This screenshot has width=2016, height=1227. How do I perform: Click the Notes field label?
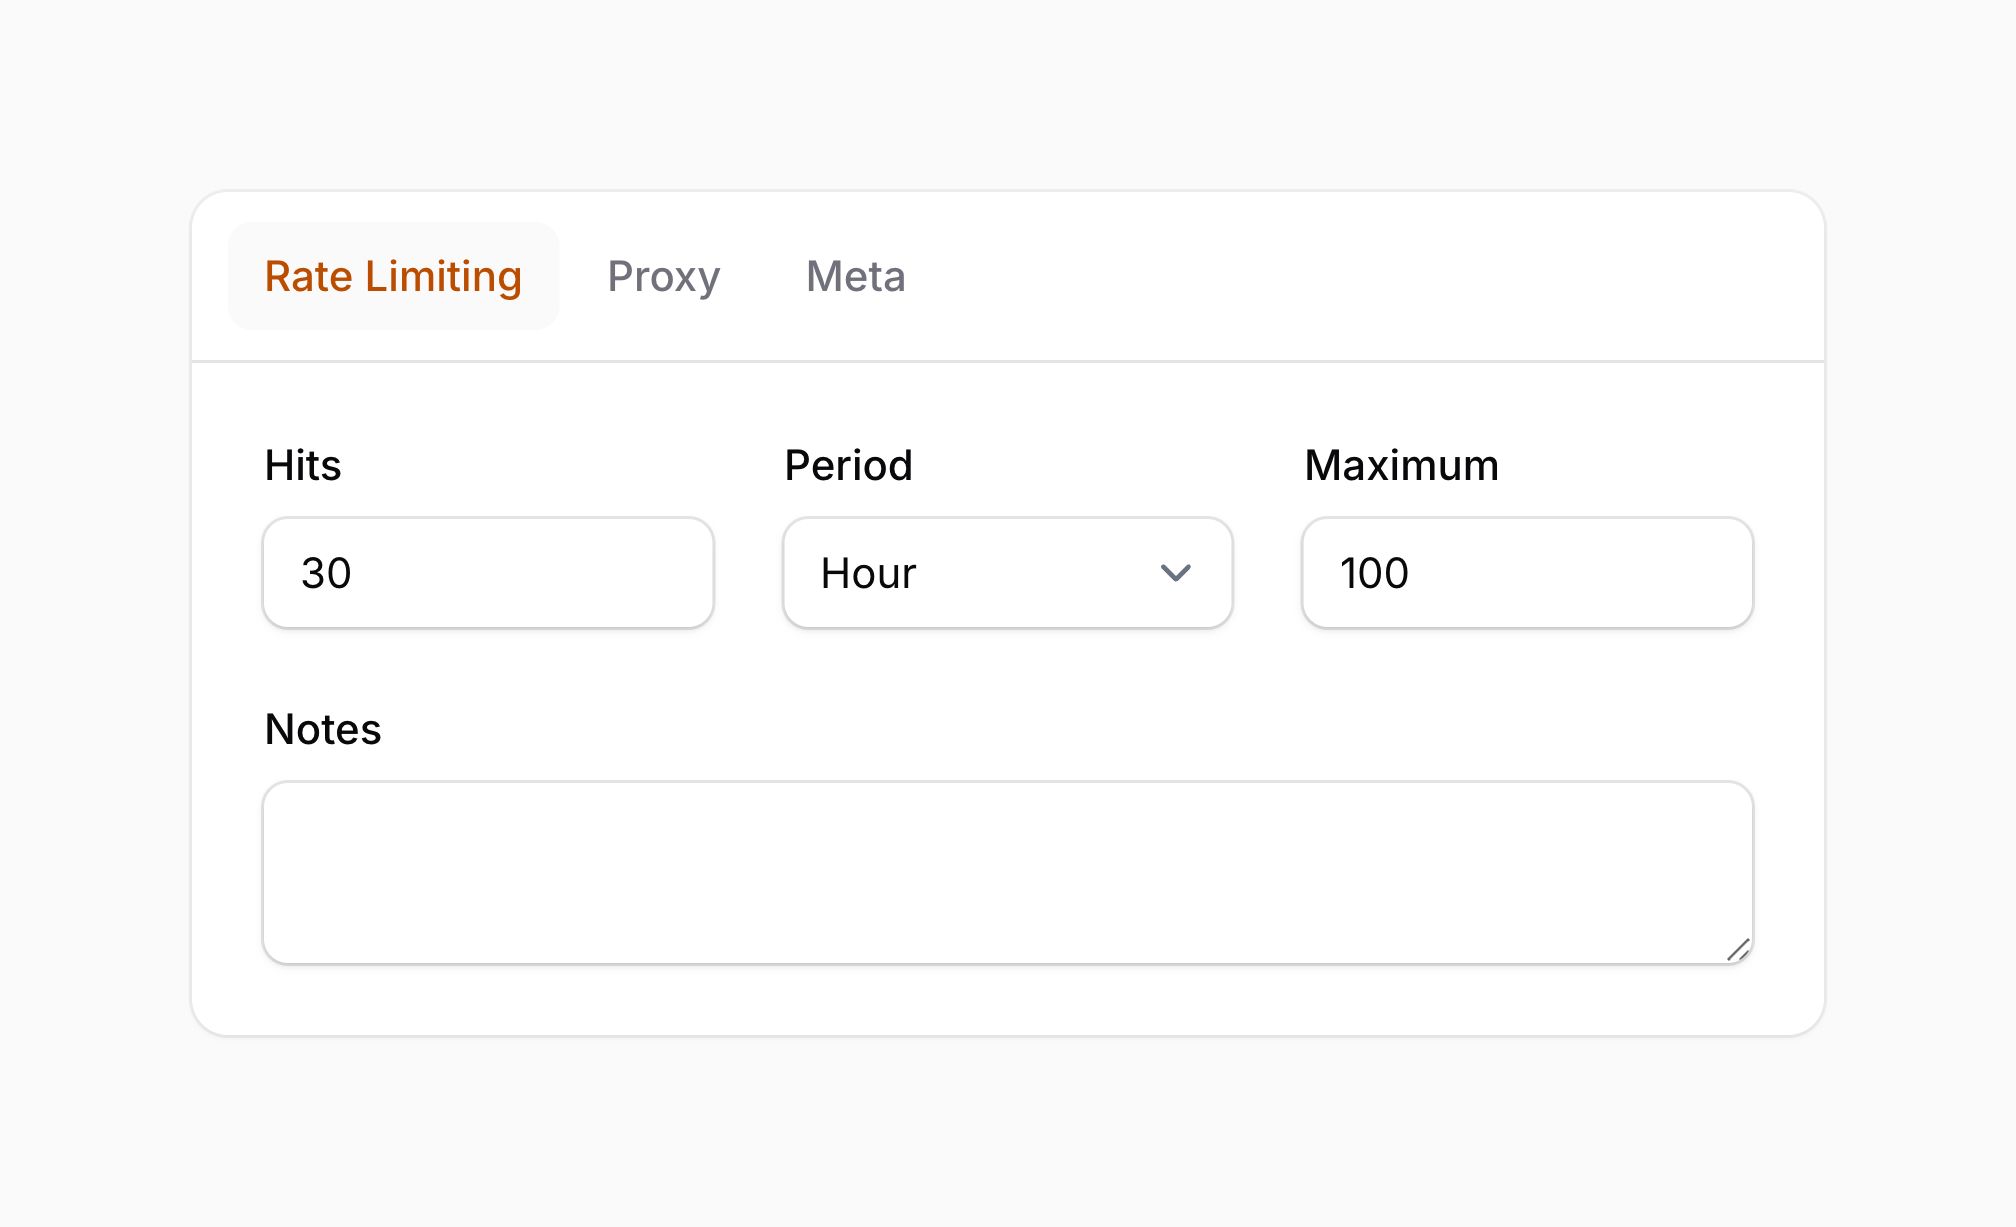[322, 730]
